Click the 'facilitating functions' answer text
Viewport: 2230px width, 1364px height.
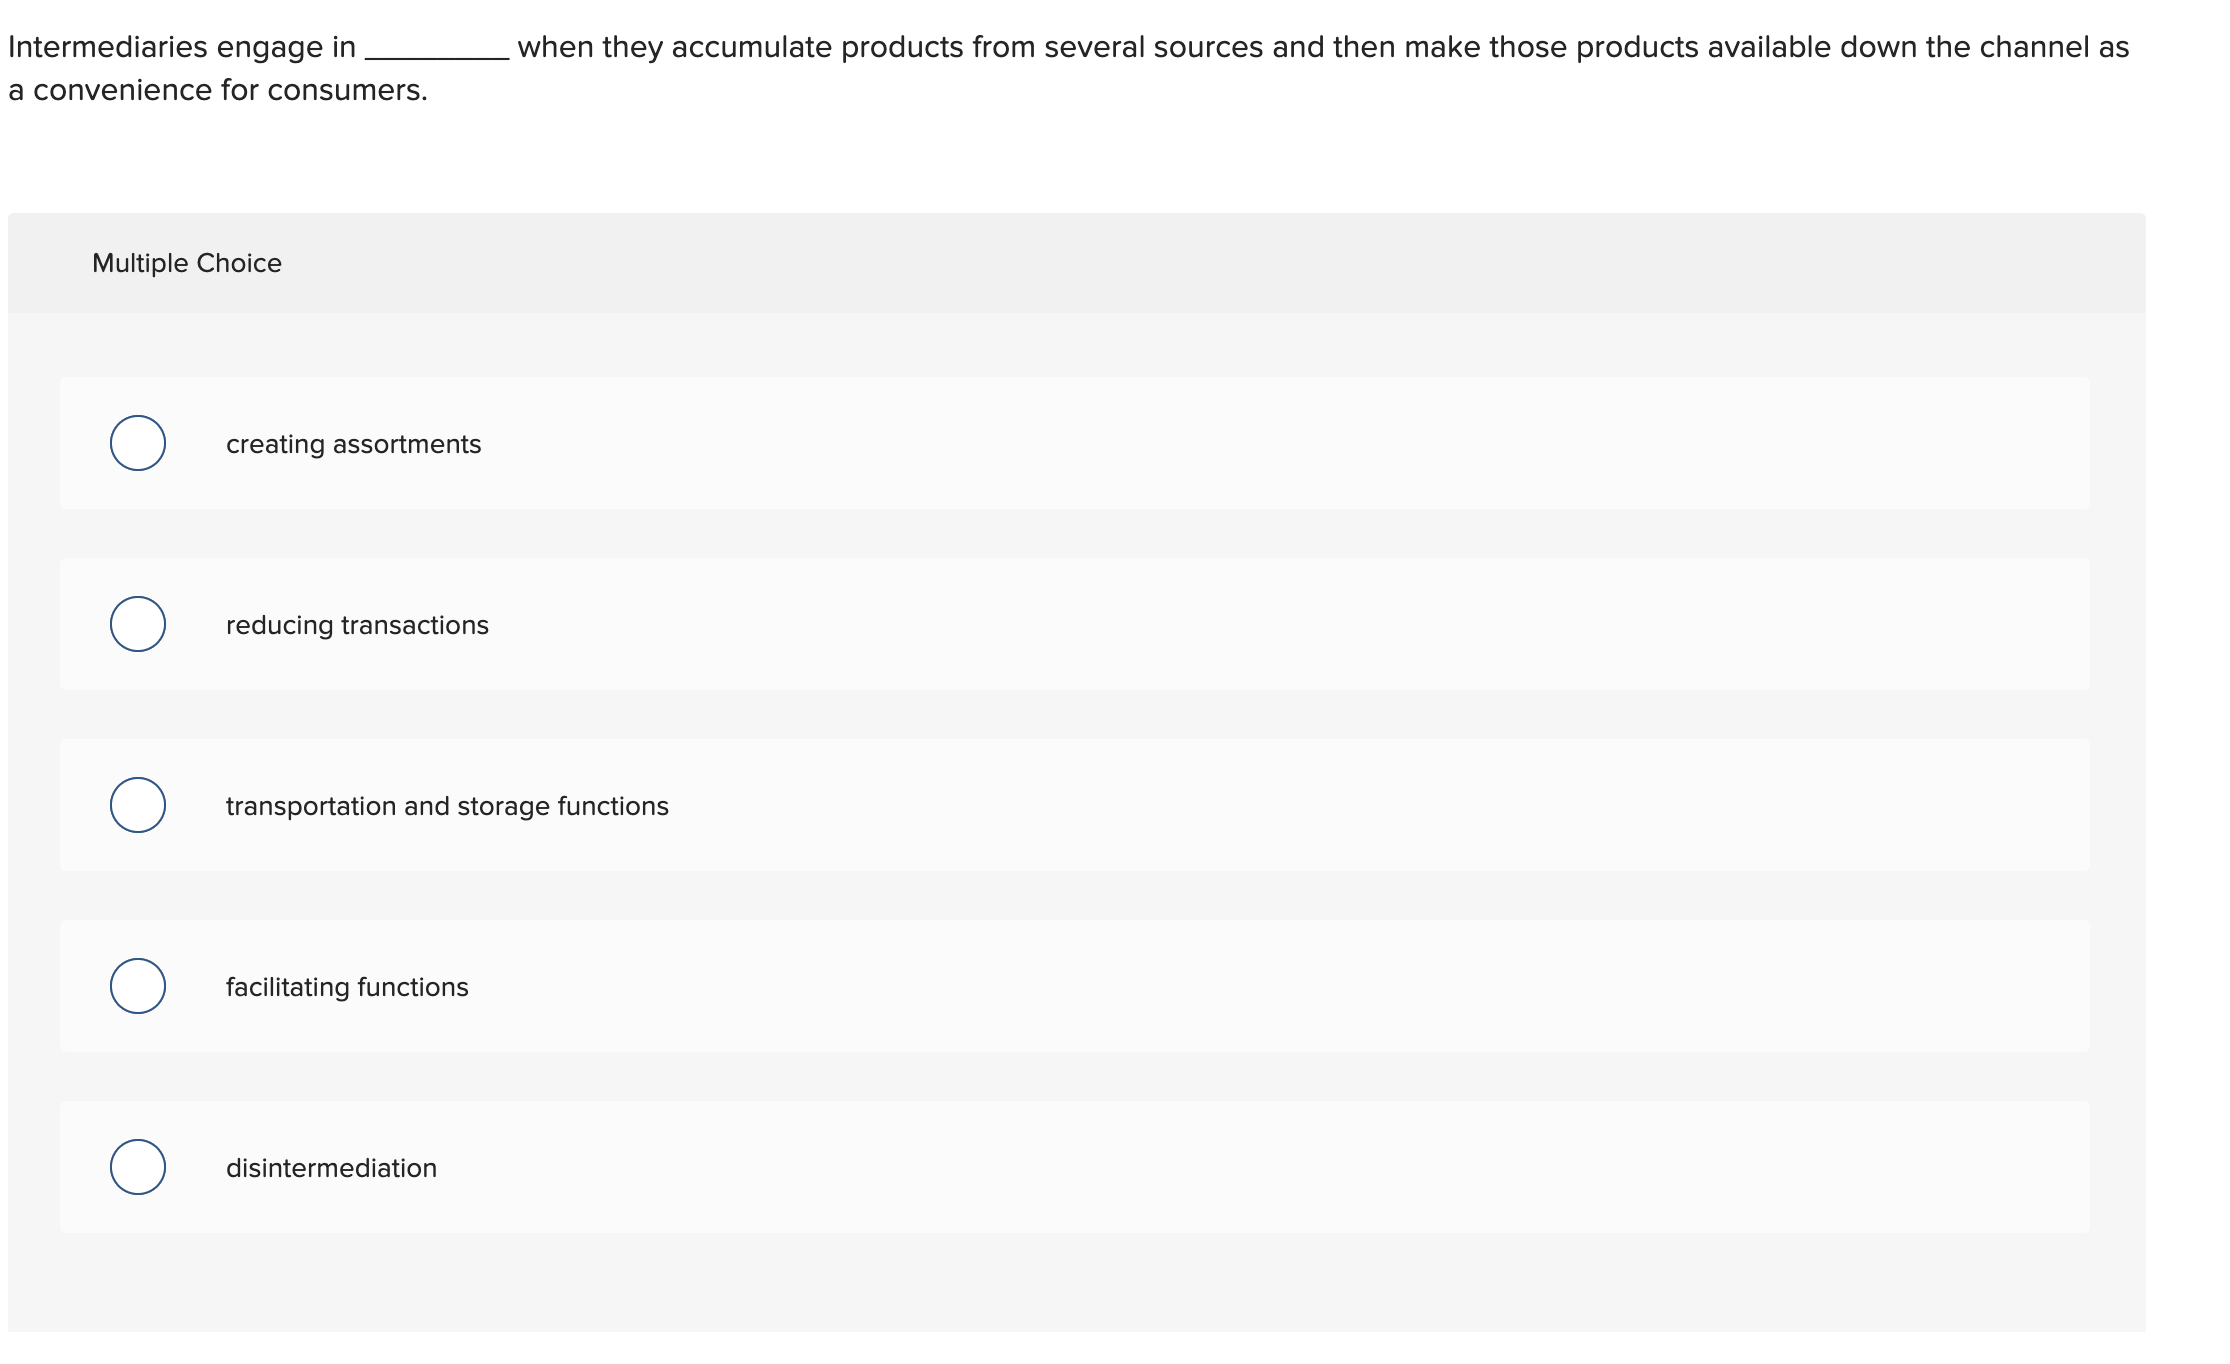coord(347,987)
